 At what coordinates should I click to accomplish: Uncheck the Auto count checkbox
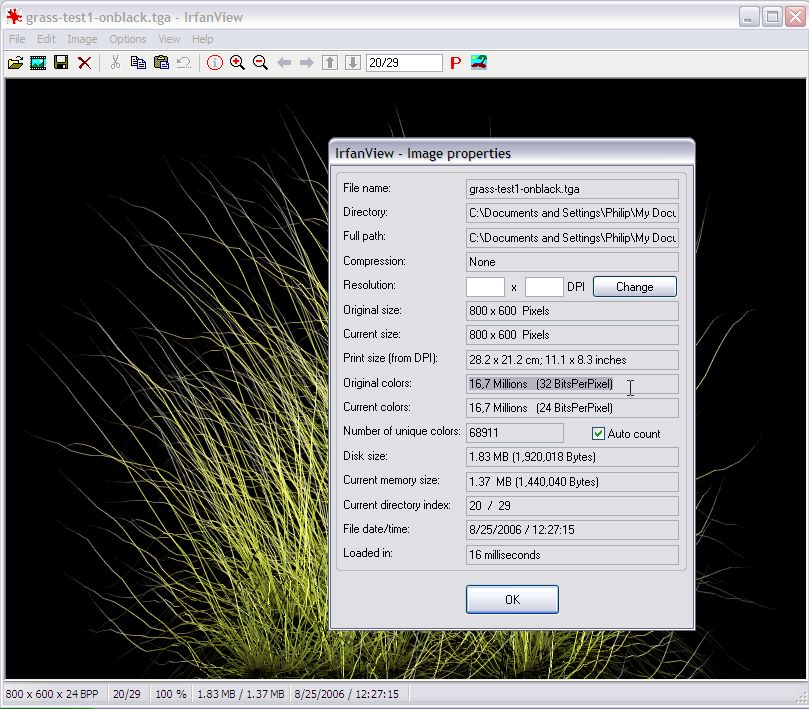point(598,433)
